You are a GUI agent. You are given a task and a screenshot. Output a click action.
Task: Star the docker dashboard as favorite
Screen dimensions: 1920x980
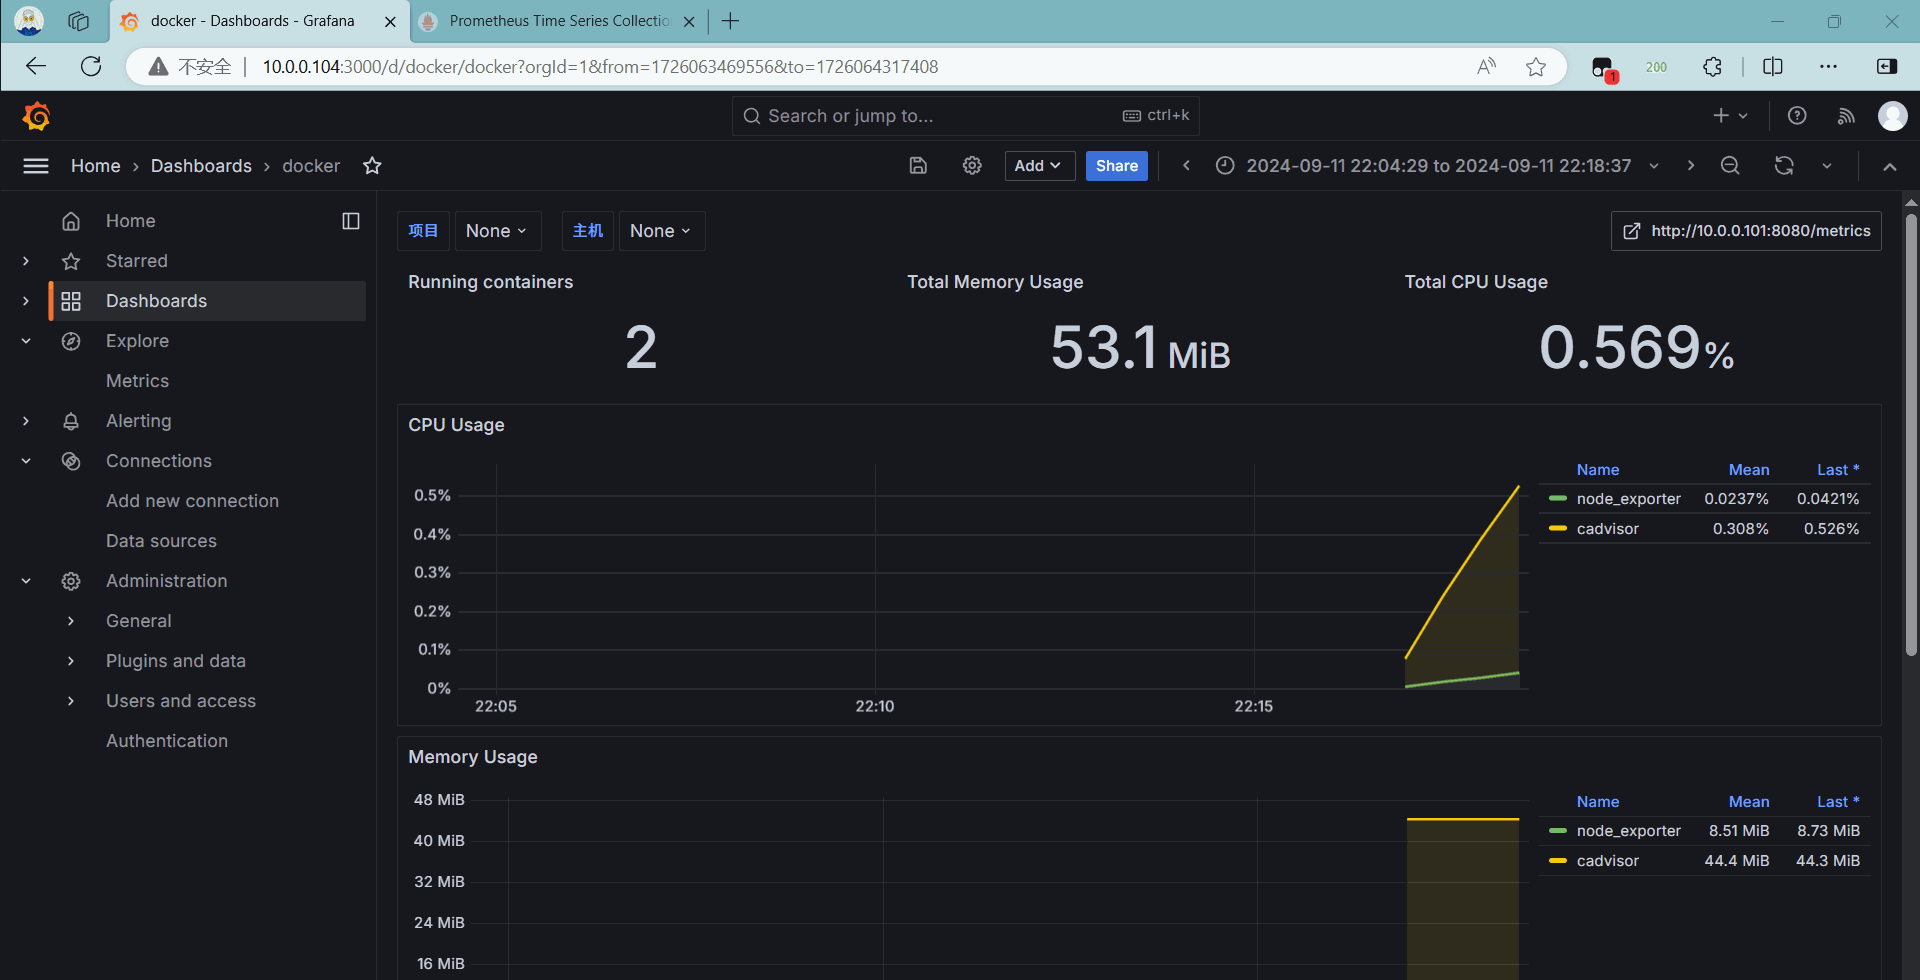point(372,166)
